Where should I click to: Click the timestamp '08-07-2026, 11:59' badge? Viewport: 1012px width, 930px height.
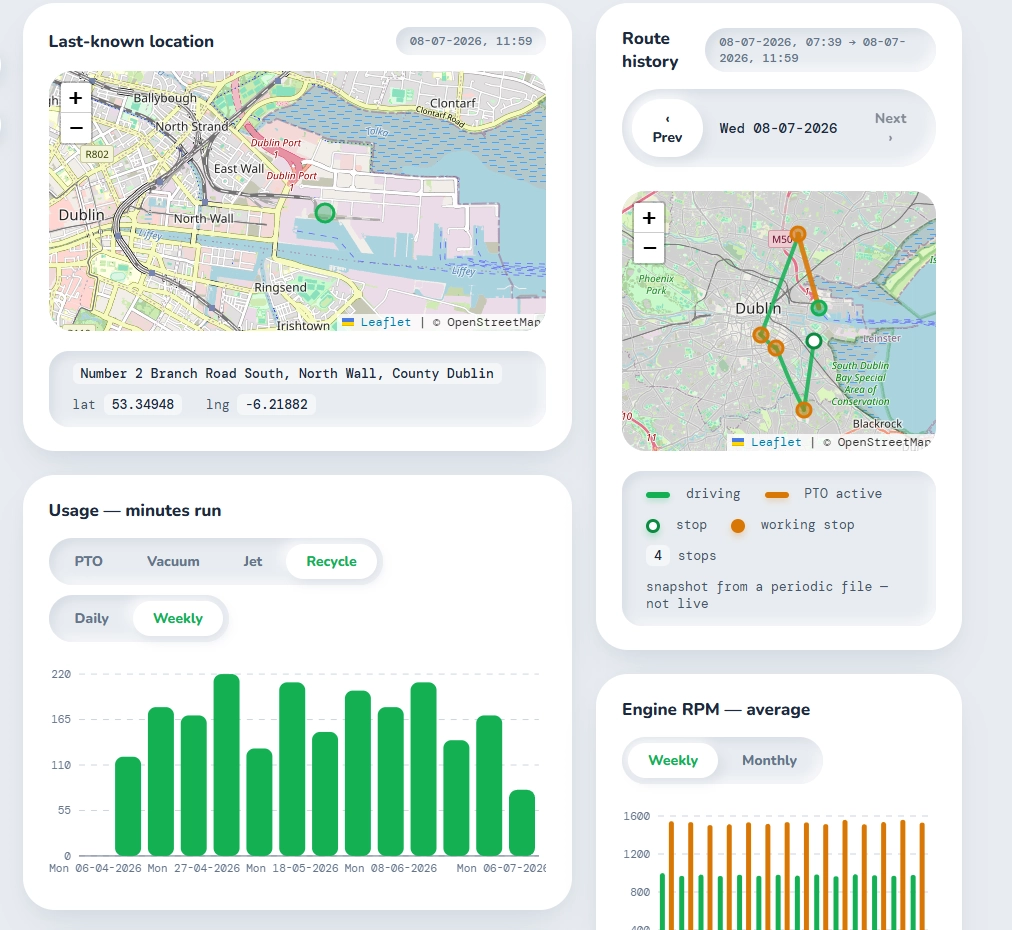tap(471, 41)
